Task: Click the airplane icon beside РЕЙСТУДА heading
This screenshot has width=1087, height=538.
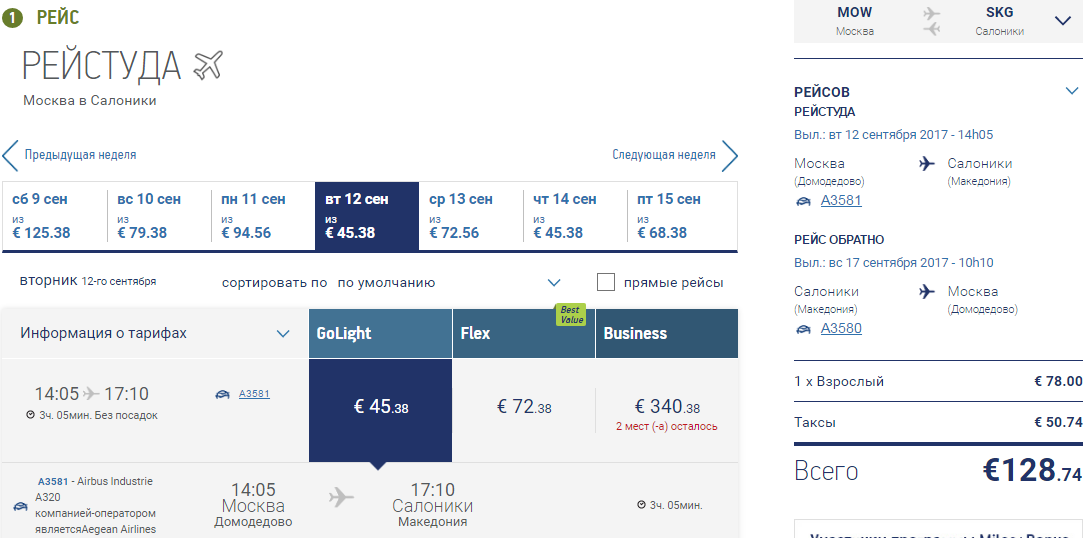Action: coord(208,65)
